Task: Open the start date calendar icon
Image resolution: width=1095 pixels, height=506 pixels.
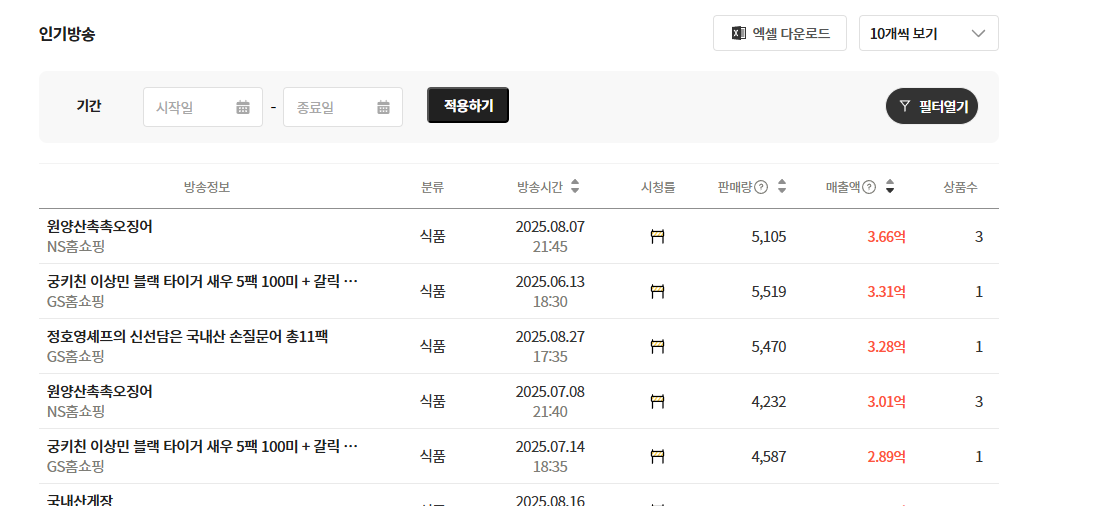Action: click(243, 107)
